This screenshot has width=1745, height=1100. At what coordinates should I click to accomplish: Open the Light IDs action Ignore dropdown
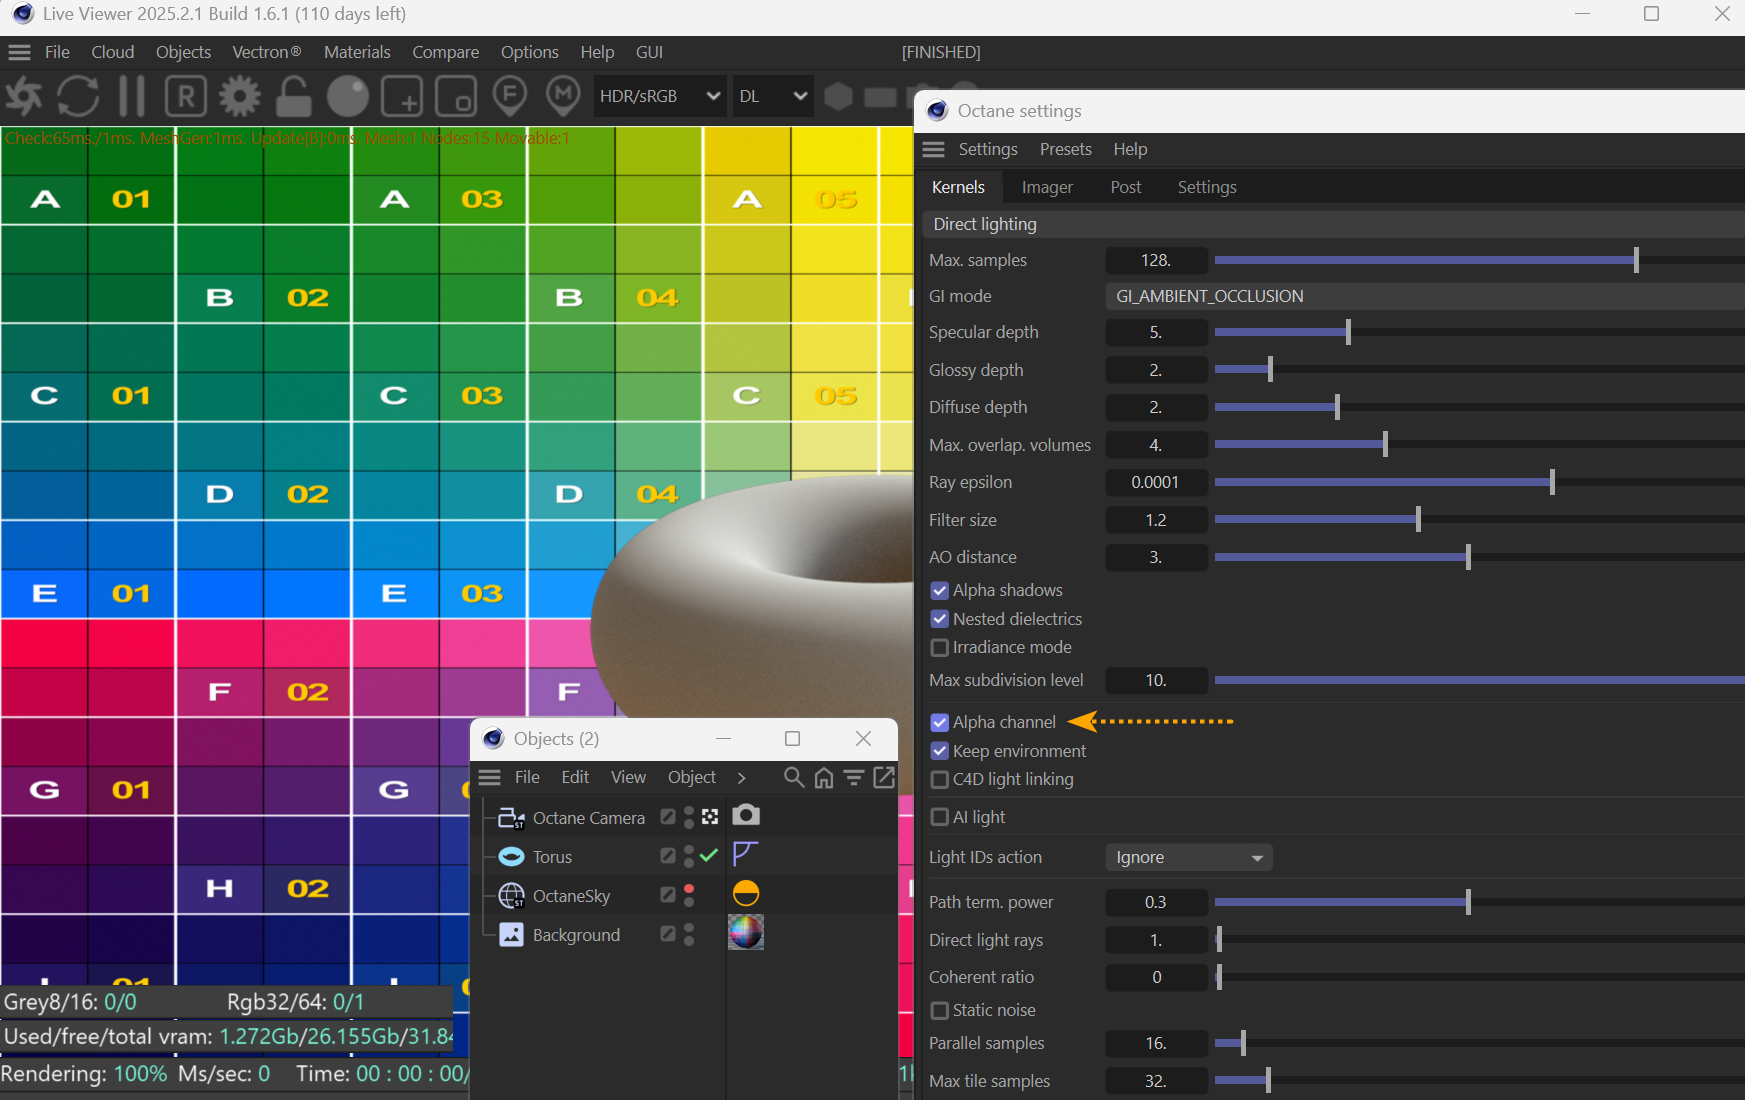1189,857
